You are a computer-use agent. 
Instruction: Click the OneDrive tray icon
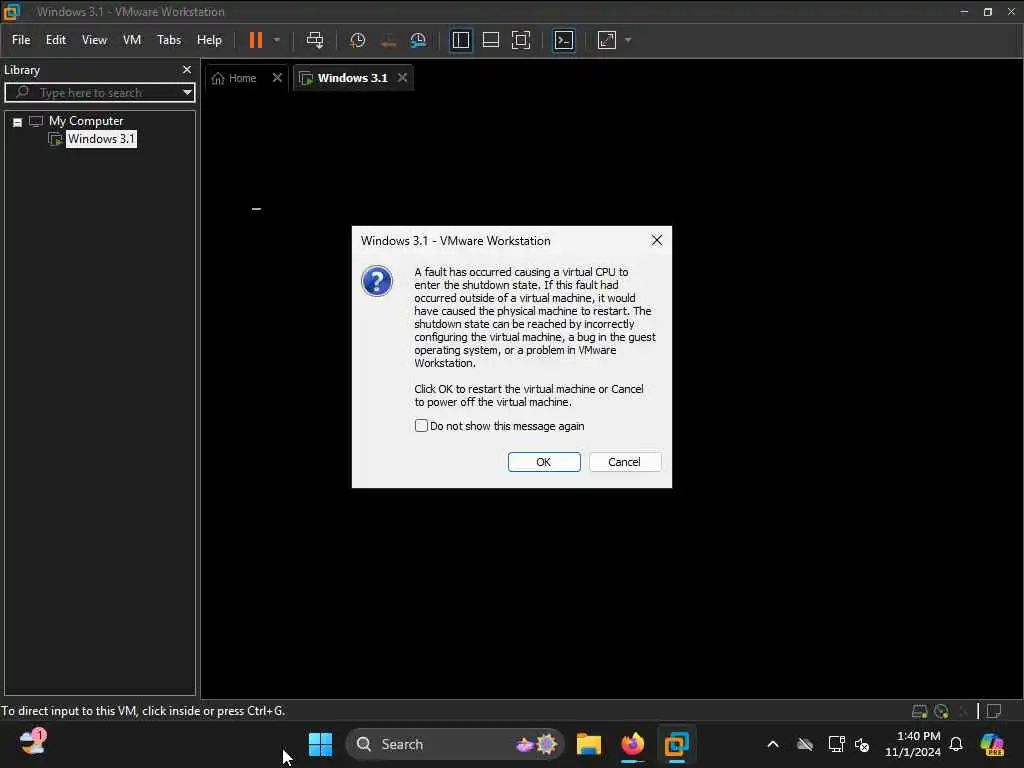(805, 744)
